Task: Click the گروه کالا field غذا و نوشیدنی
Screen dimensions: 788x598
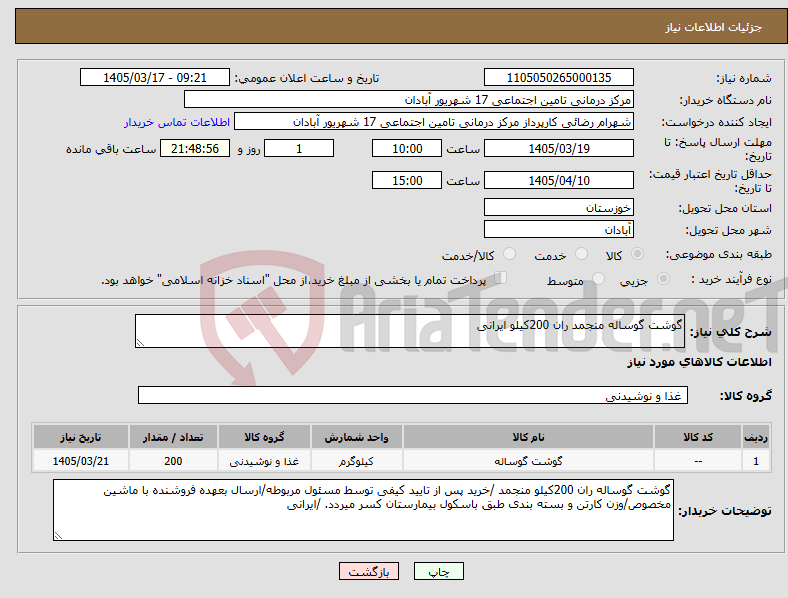Action: coord(413,395)
